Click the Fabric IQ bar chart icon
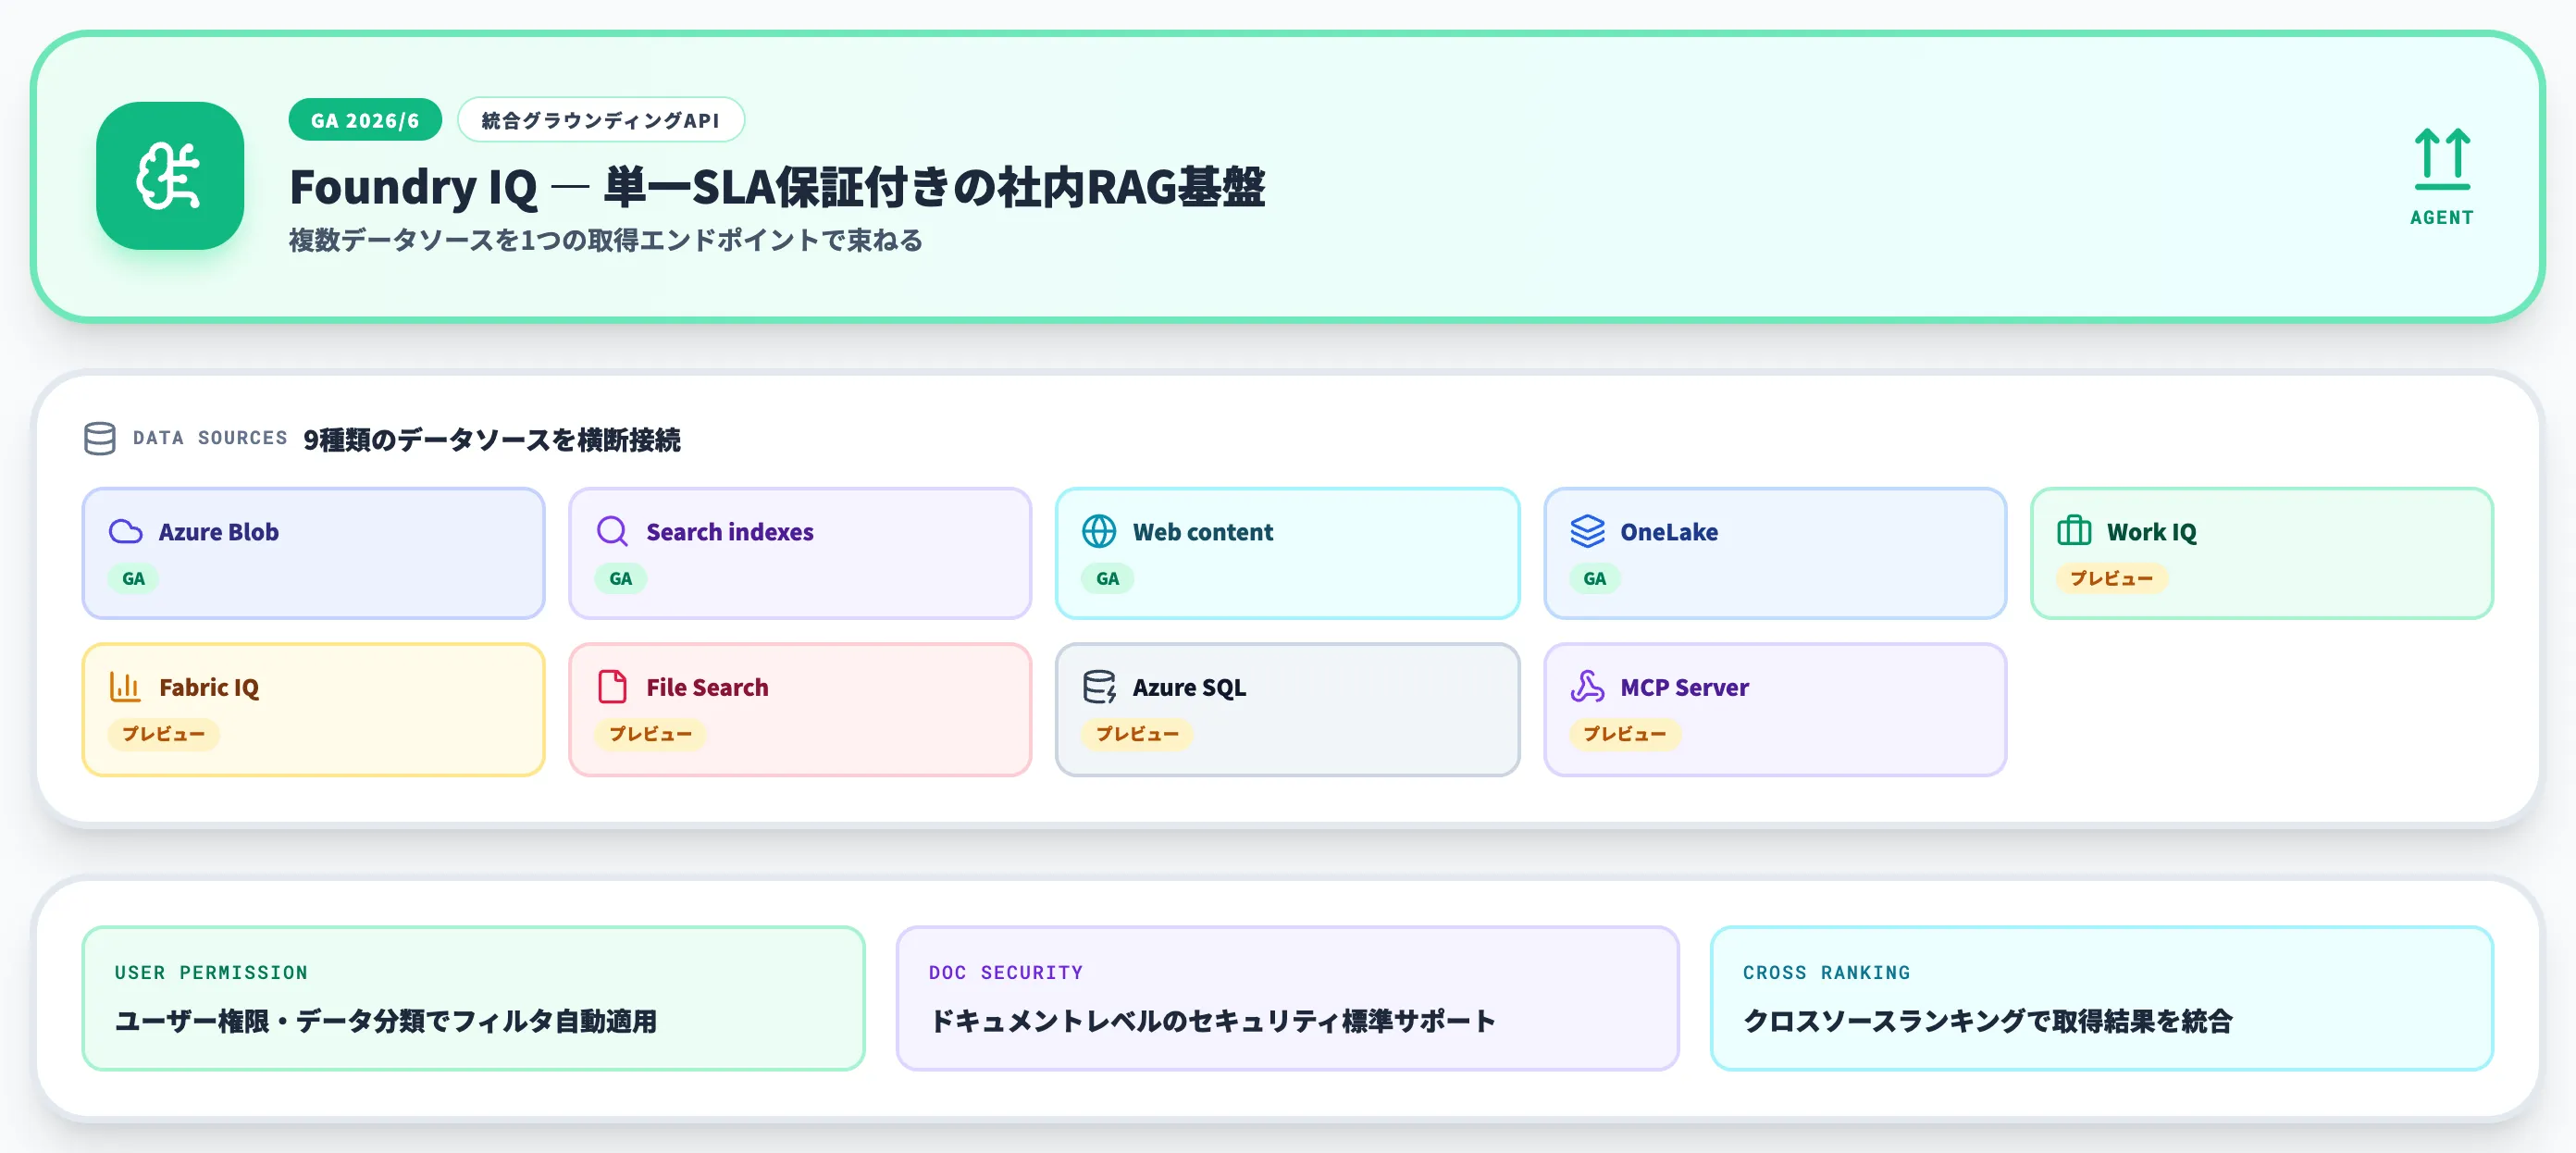The image size is (2576, 1153). (x=125, y=687)
